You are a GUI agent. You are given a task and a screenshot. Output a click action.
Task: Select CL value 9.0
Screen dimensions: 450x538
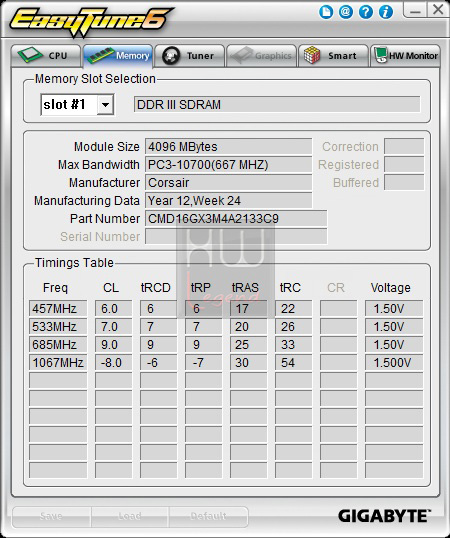pos(114,344)
